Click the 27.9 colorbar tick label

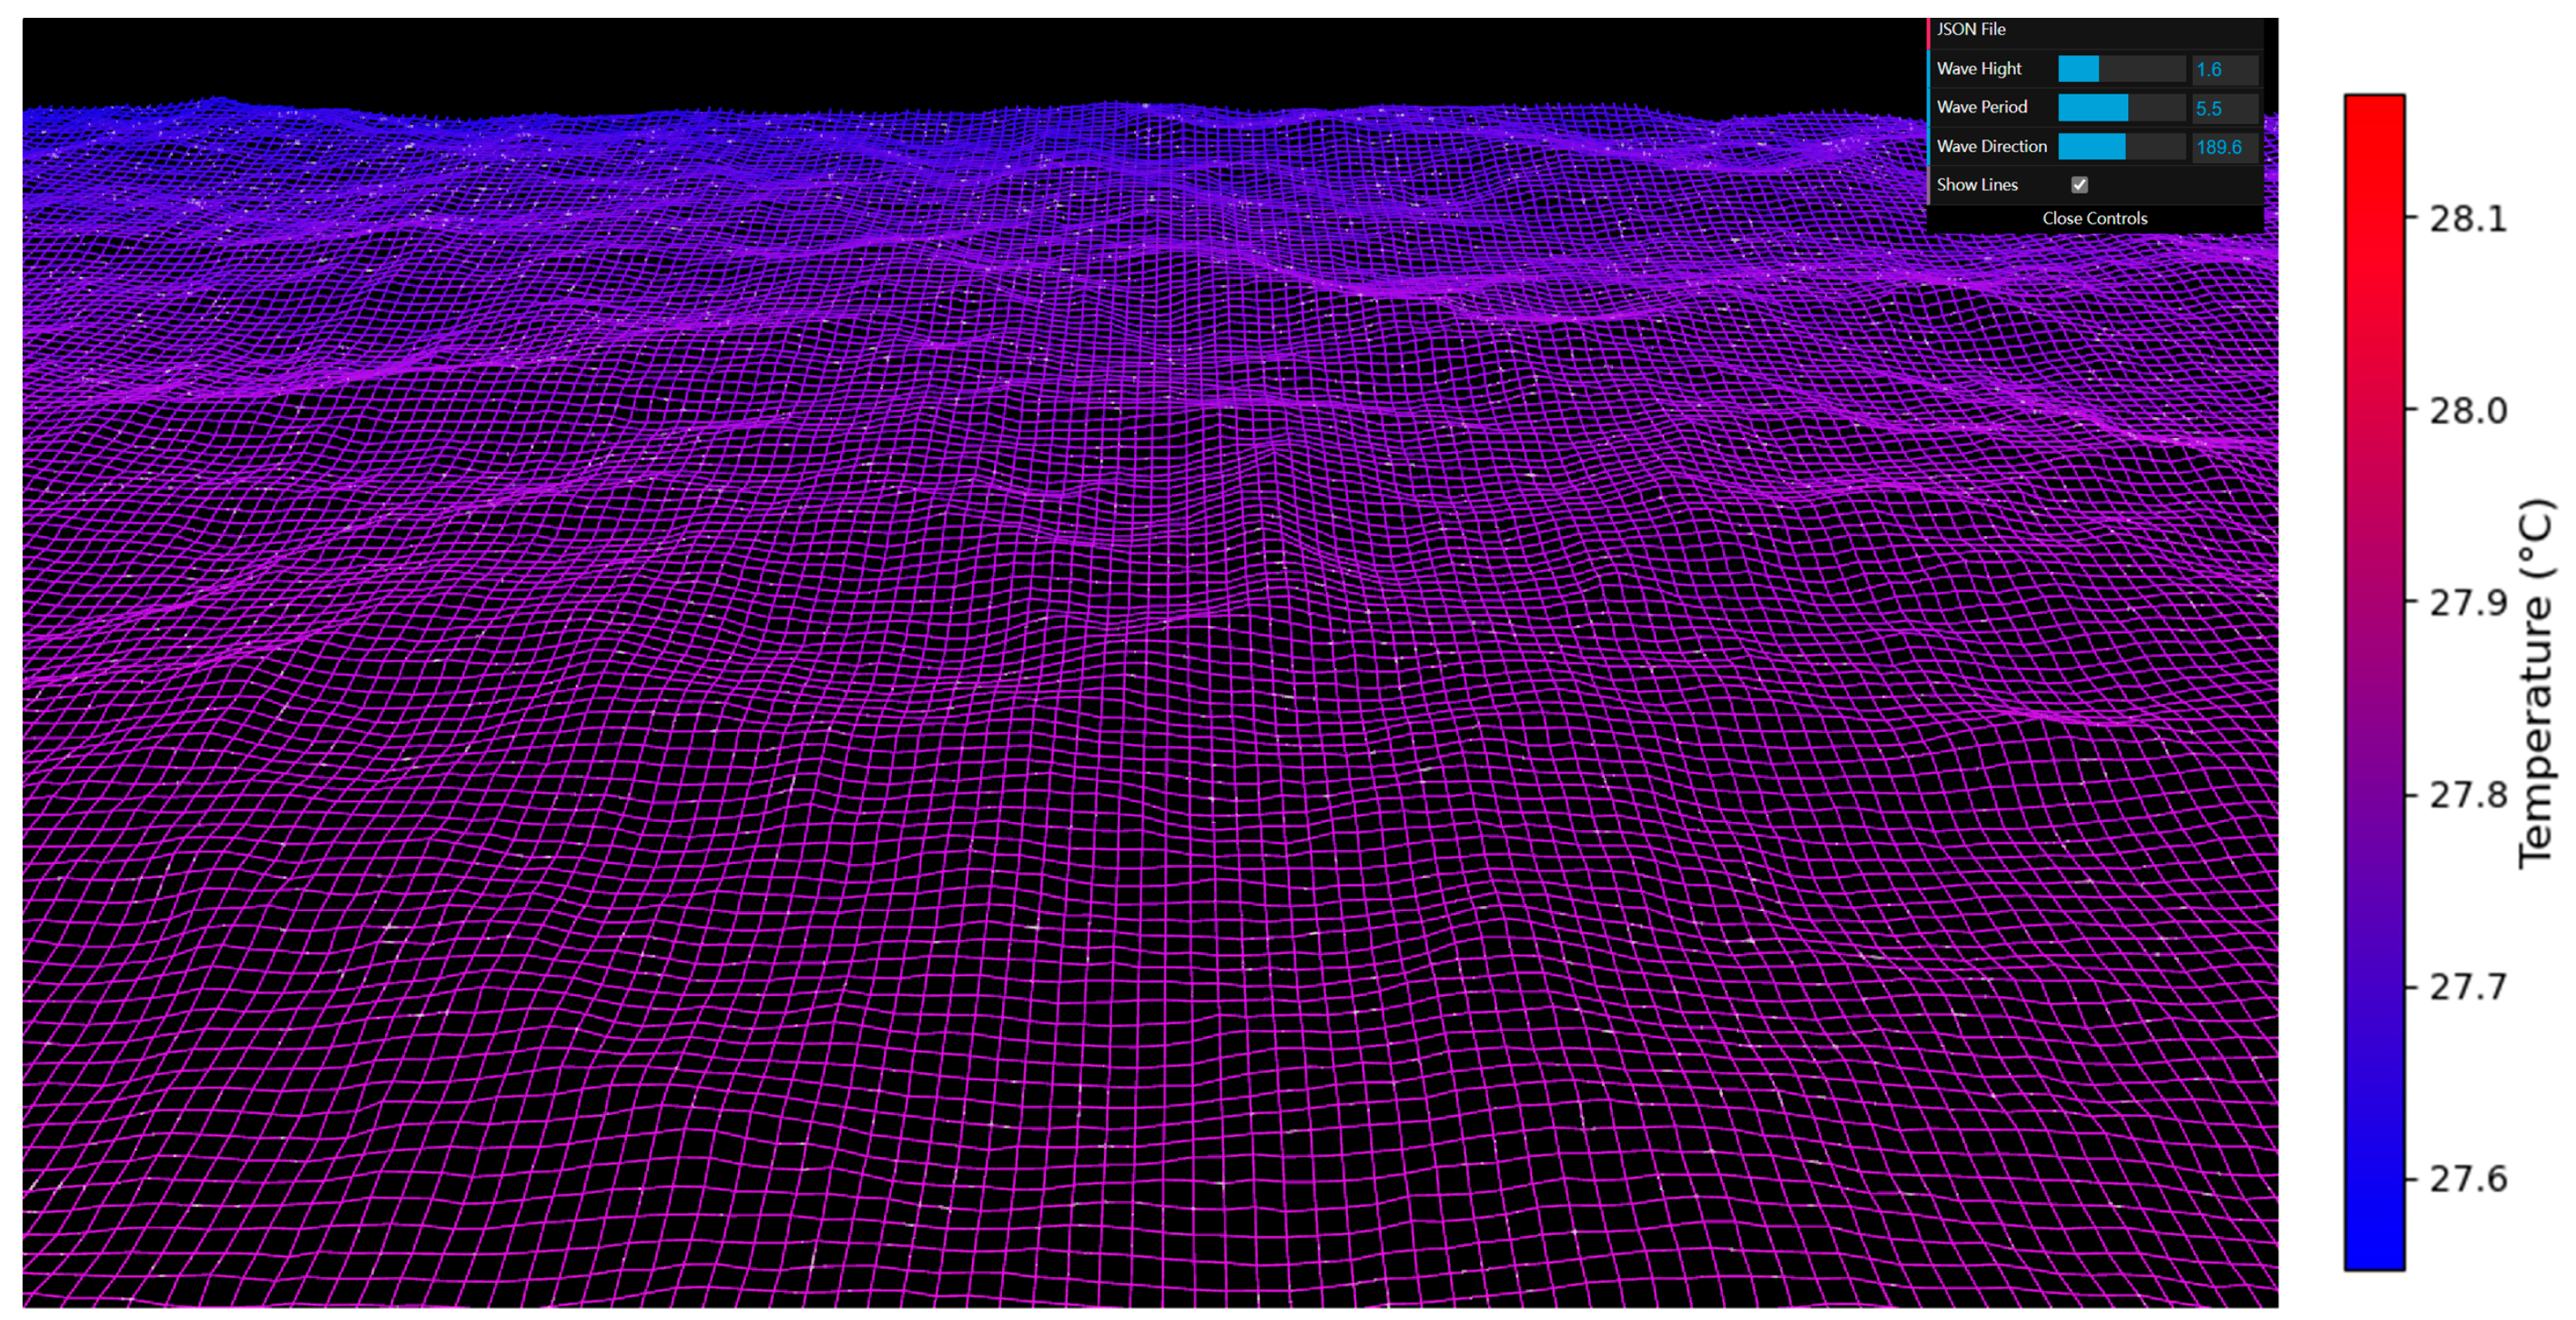tap(2468, 603)
